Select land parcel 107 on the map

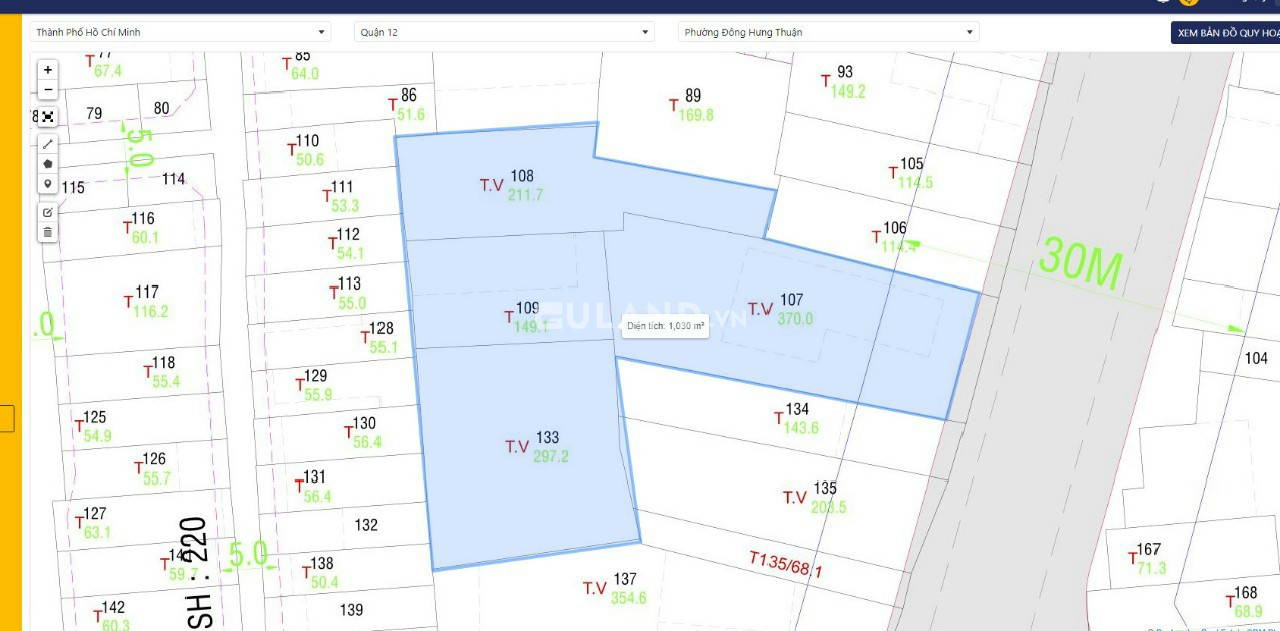tap(781, 309)
